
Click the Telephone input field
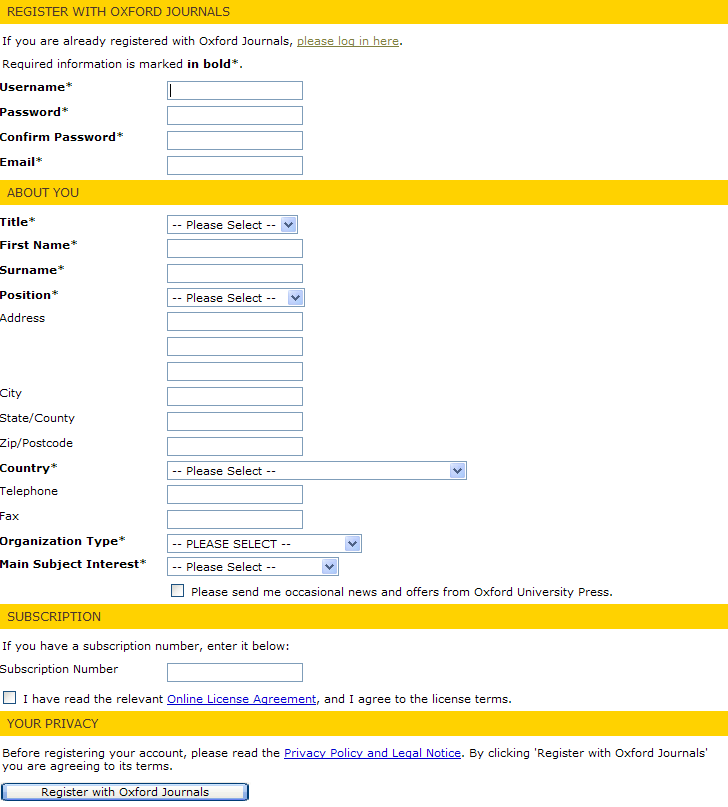(235, 495)
